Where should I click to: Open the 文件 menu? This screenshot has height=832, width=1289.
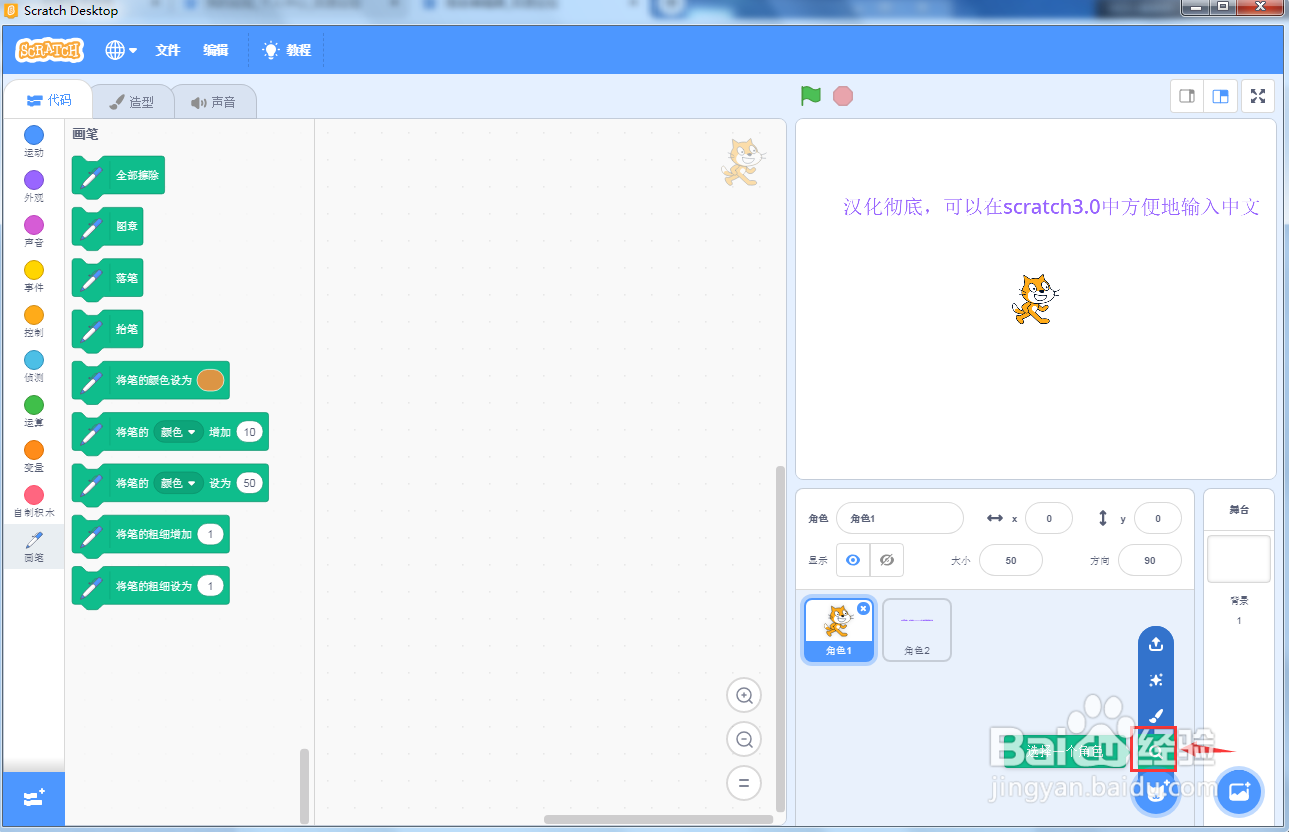click(x=167, y=50)
